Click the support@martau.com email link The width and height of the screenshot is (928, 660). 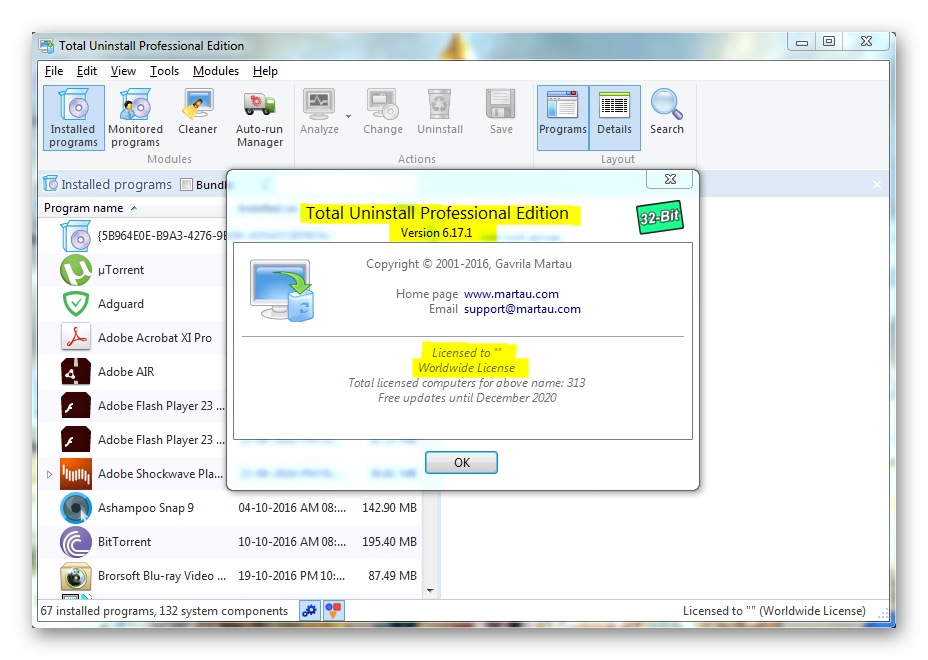click(x=522, y=309)
